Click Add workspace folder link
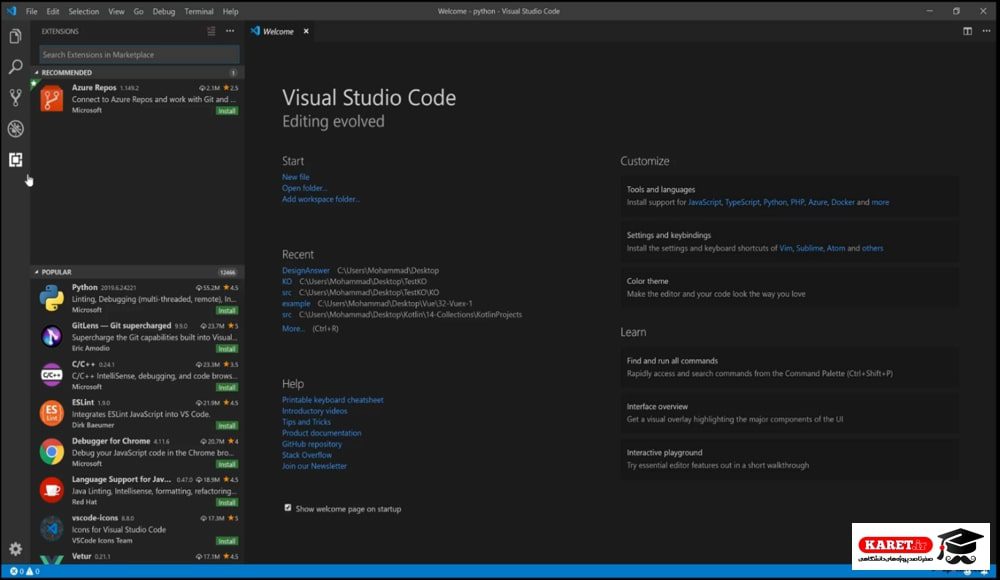1000x580 pixels. (321, 199)
